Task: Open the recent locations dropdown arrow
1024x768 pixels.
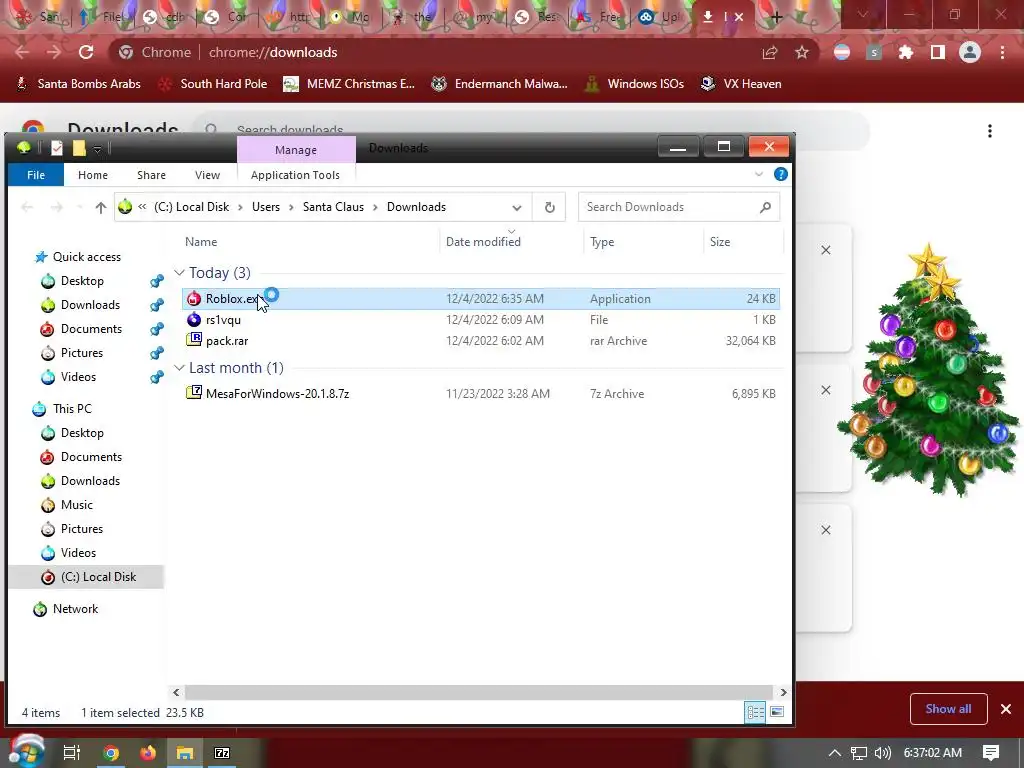Action: coord(80,207)
